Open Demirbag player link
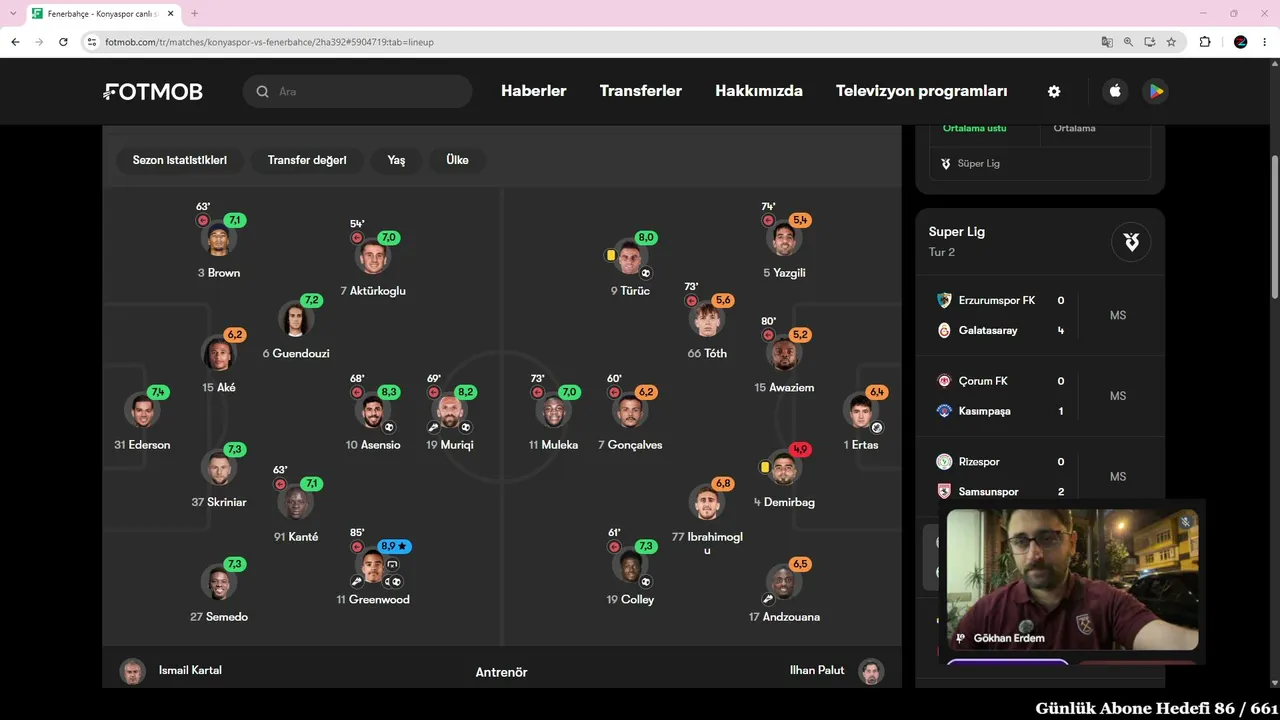Image resolution: width=1280 pixels, height=720 pixels. 784,502
